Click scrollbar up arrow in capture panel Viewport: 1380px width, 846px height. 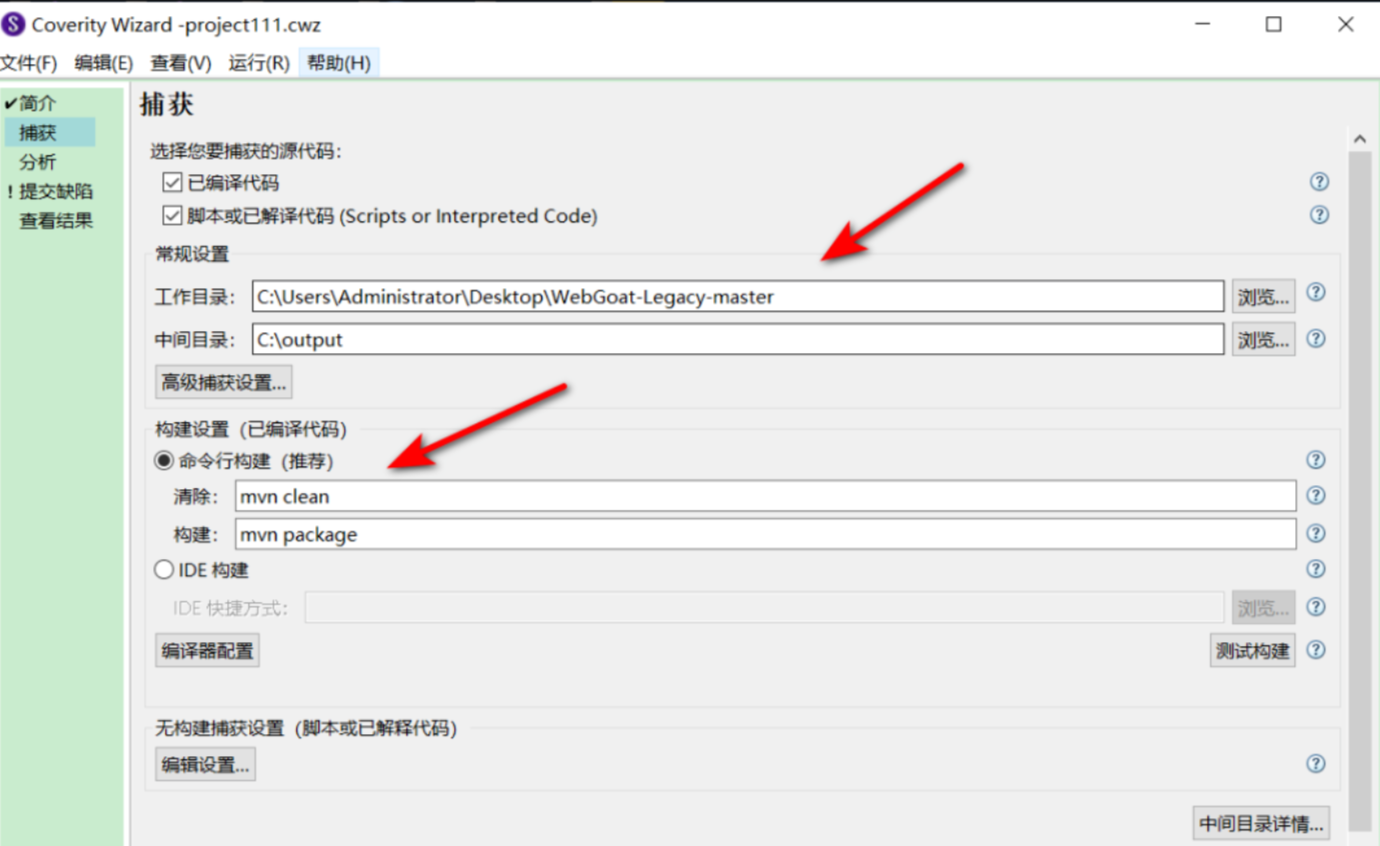pos(1359,139)
